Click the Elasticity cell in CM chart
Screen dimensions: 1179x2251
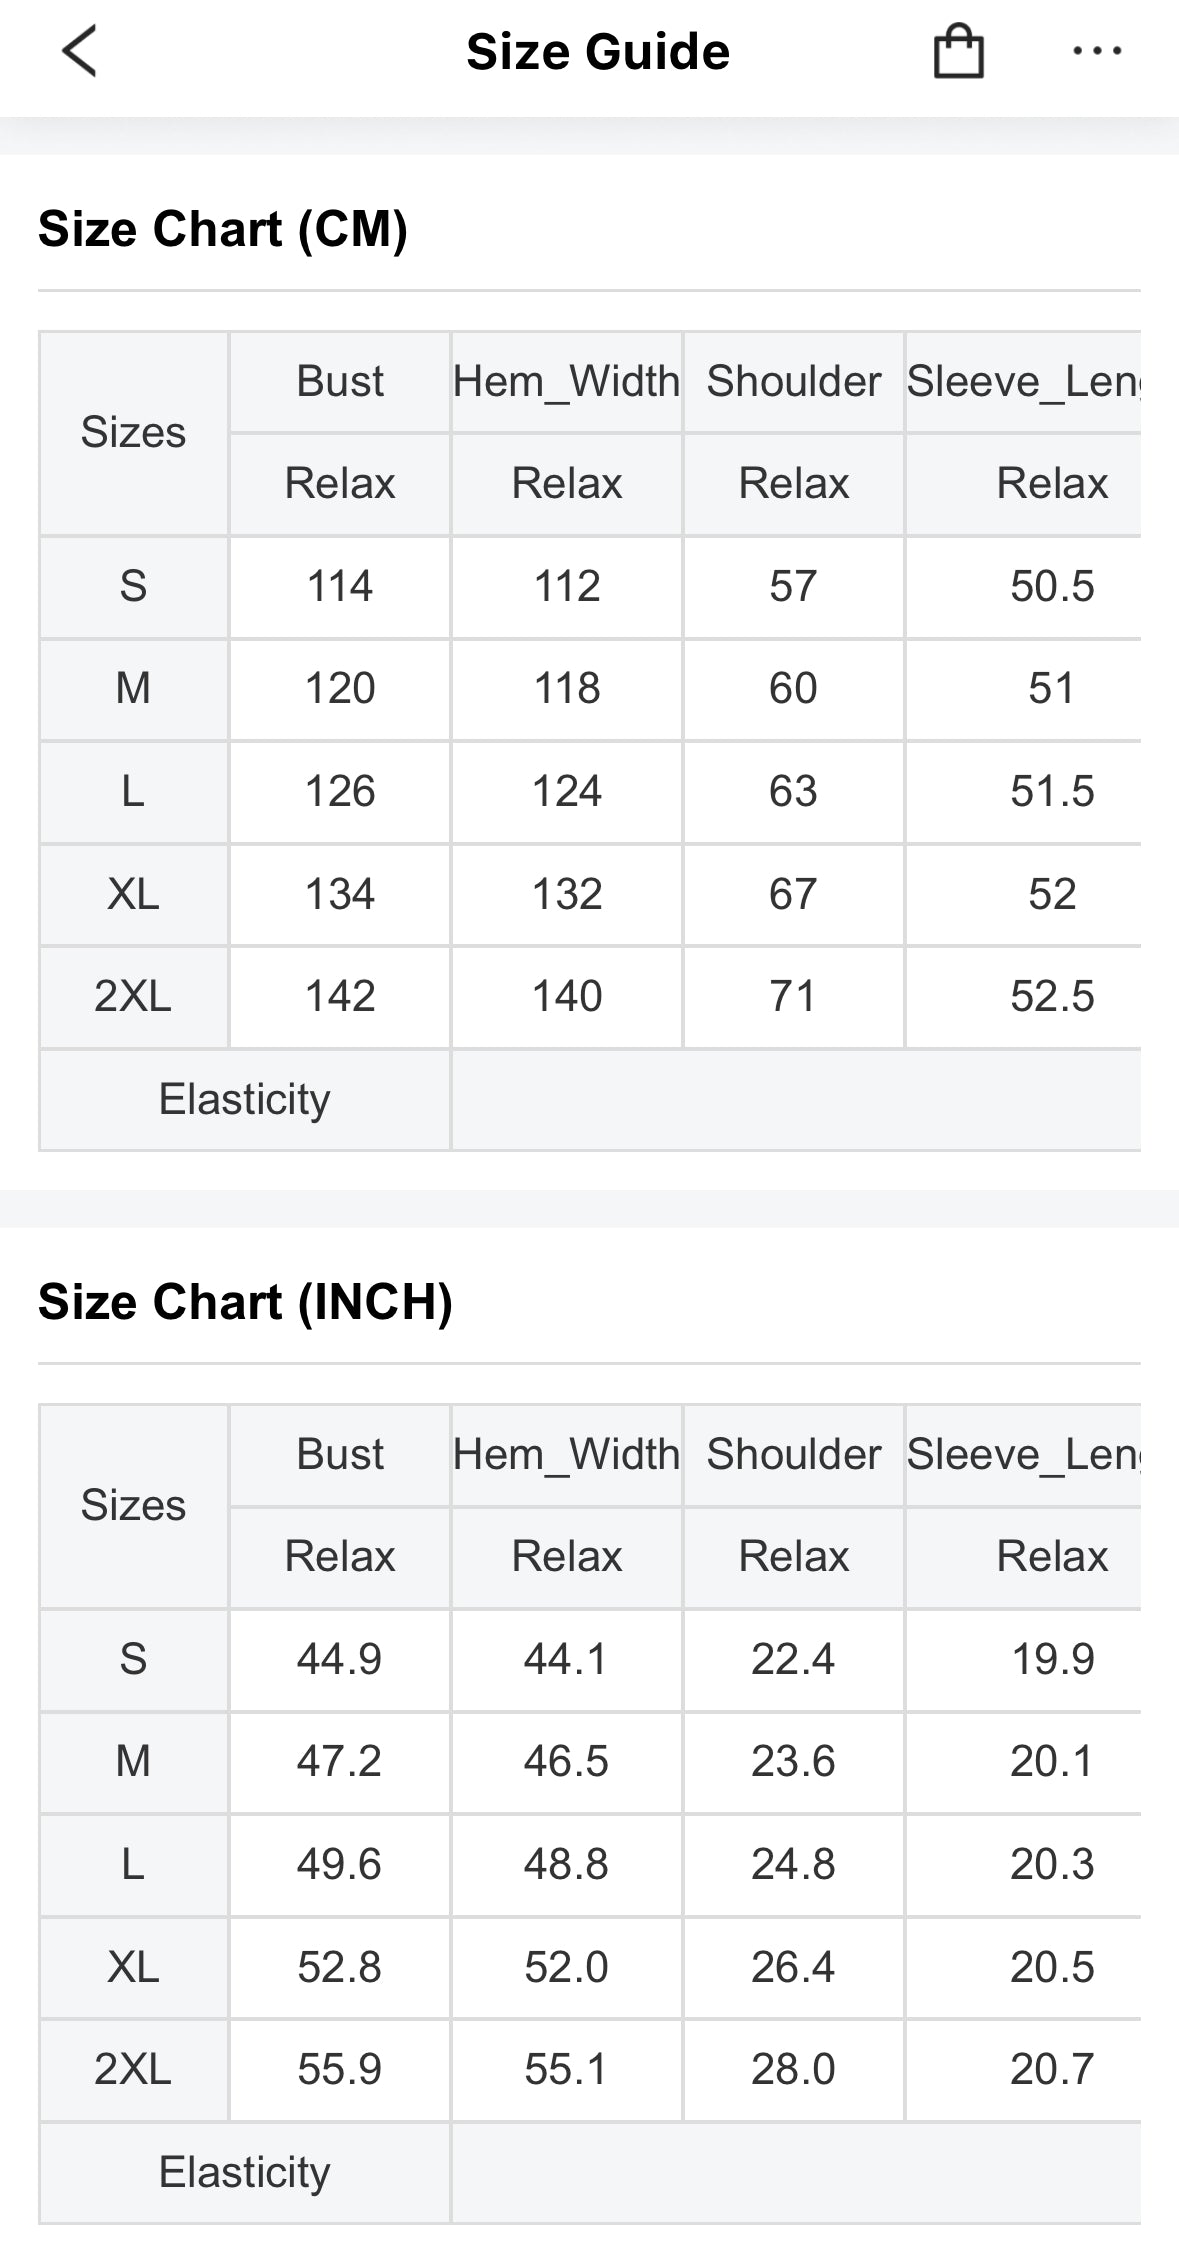click(x=245, y=1099)
